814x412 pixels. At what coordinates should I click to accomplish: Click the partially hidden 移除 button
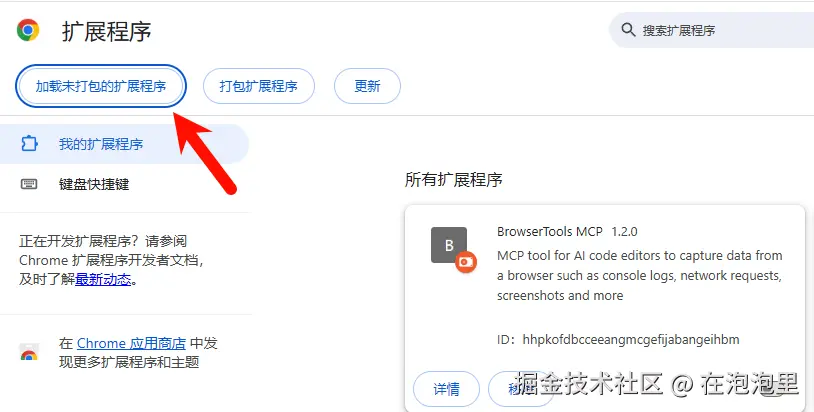[x=520, y=389]
